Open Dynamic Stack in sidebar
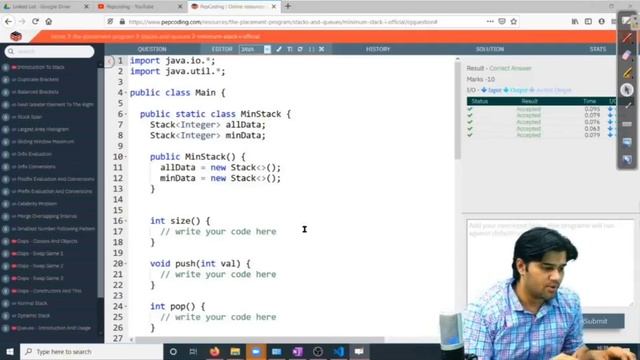Image resolution: width=640 pixels, height=360 pixels. (33, 316)
